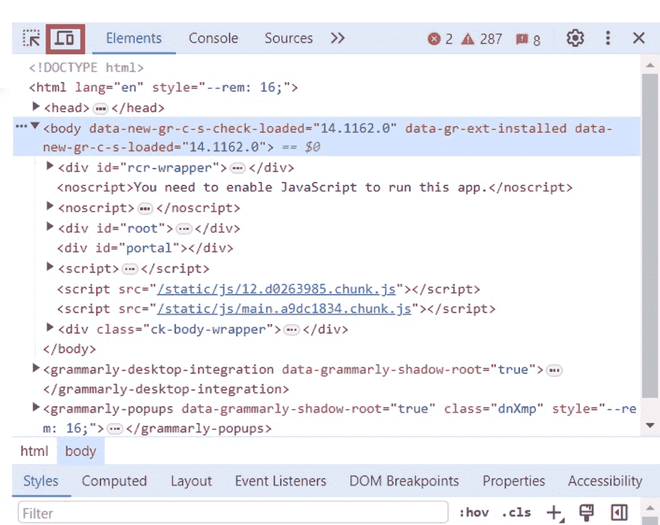660x525 pixels.
Task: Close the DevTools panel
Action: [639, 38]
